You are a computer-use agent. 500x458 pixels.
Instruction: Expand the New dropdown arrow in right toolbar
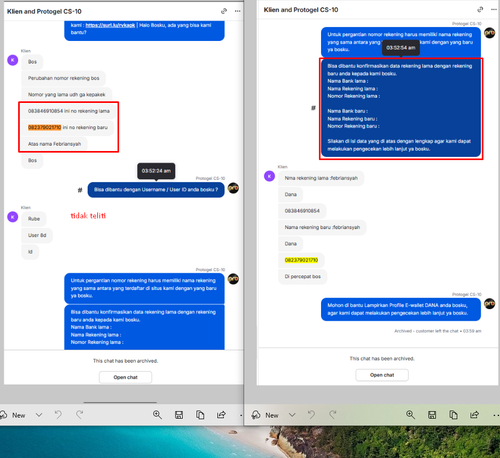click(292, 415)
